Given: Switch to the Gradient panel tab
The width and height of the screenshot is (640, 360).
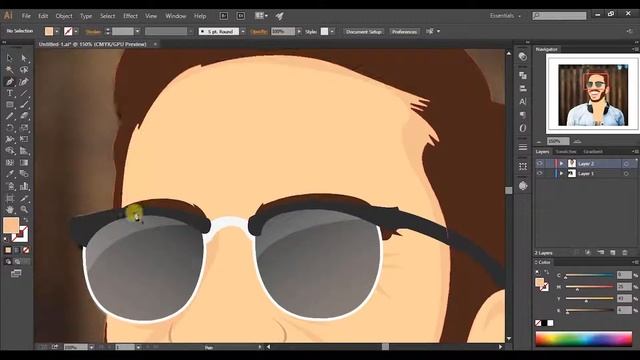Looking at the screenshot, I should [x=593, y=151].
